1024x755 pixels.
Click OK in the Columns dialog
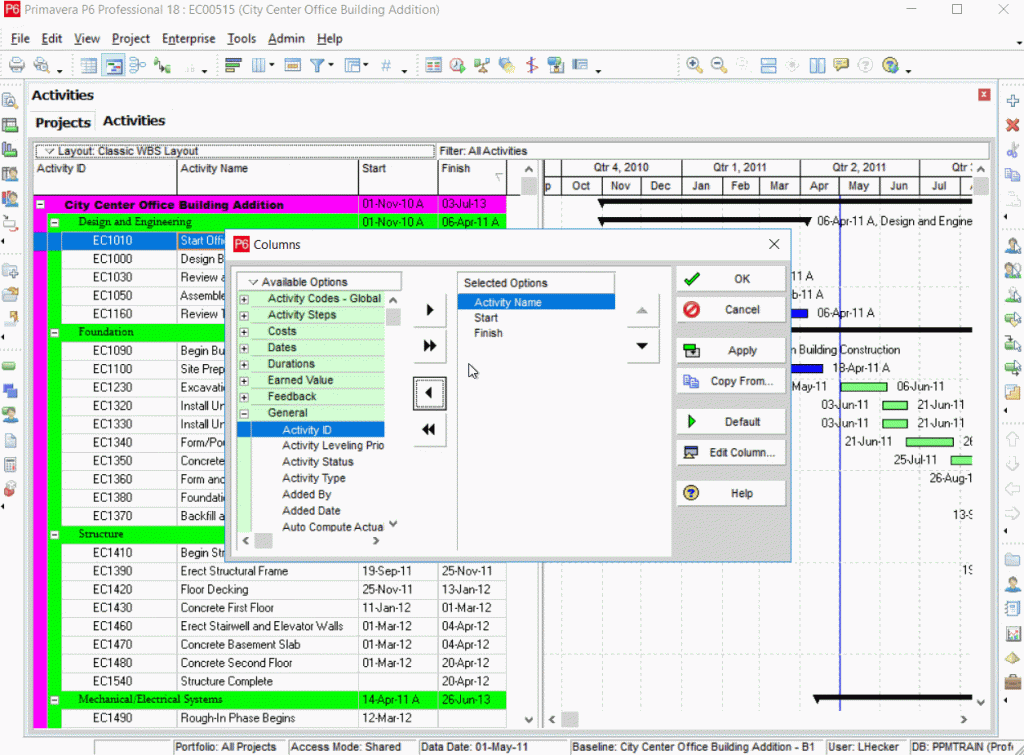[731, 279]
